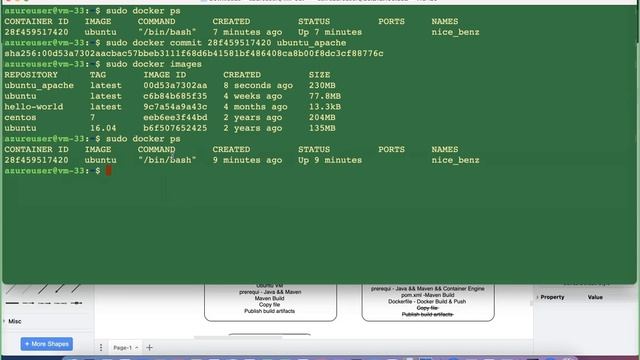Screen dimensions: 640x360
Task: Click the '8 seconds ago' created value
Action: [258, 86]
